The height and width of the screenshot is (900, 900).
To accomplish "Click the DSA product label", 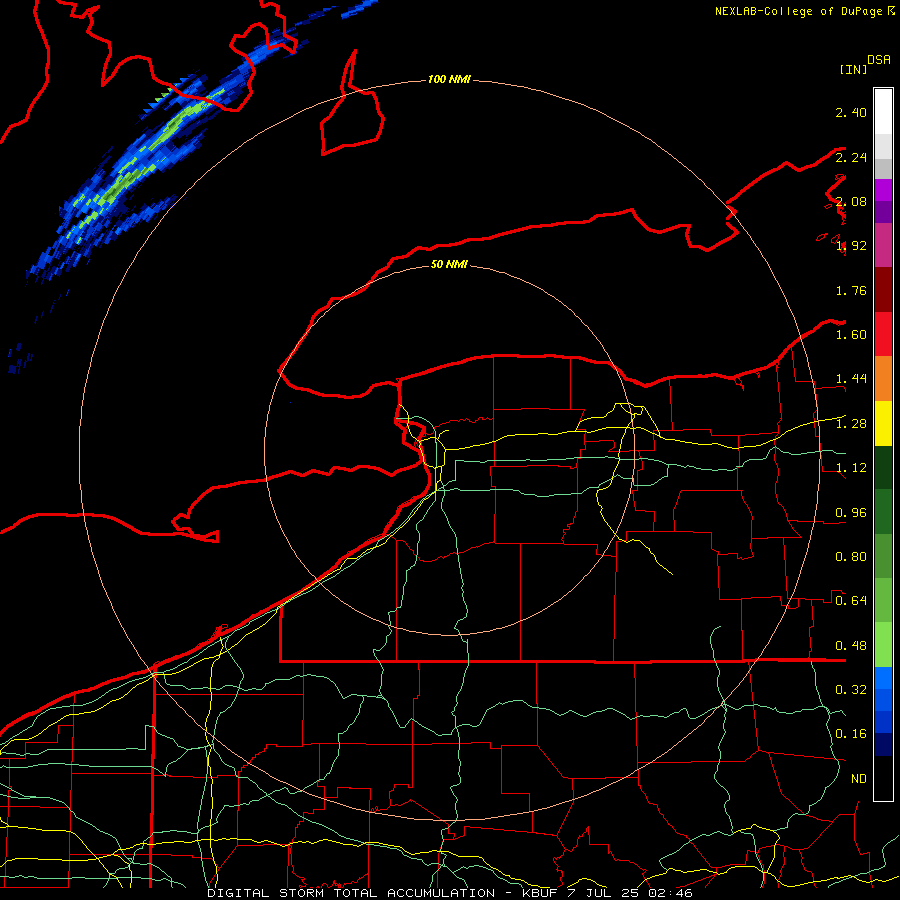I will tap(879, 59).
